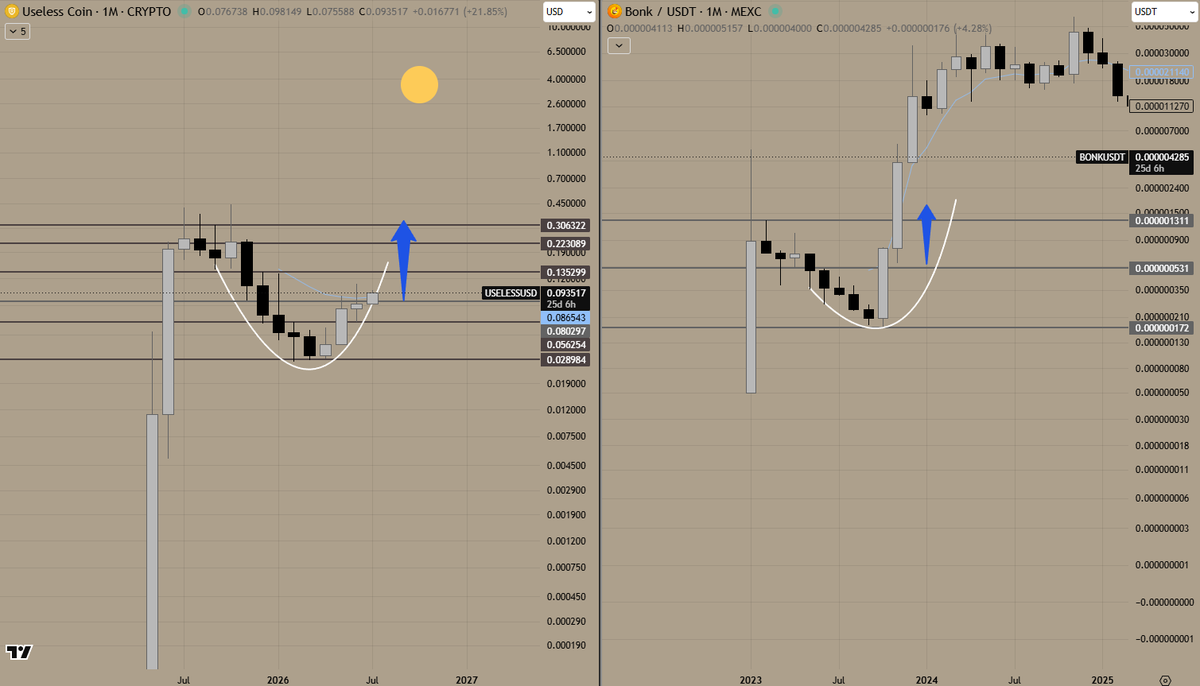Click the TradingView logo on Useless Coin chart
This screenshot has width=1200, height=686.
[x=19, y=652]
